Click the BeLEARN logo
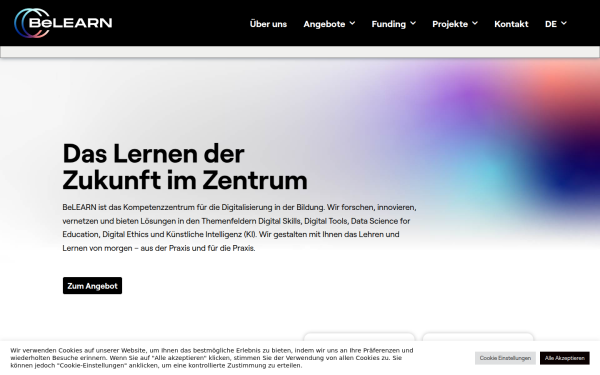 click(63, 23)
